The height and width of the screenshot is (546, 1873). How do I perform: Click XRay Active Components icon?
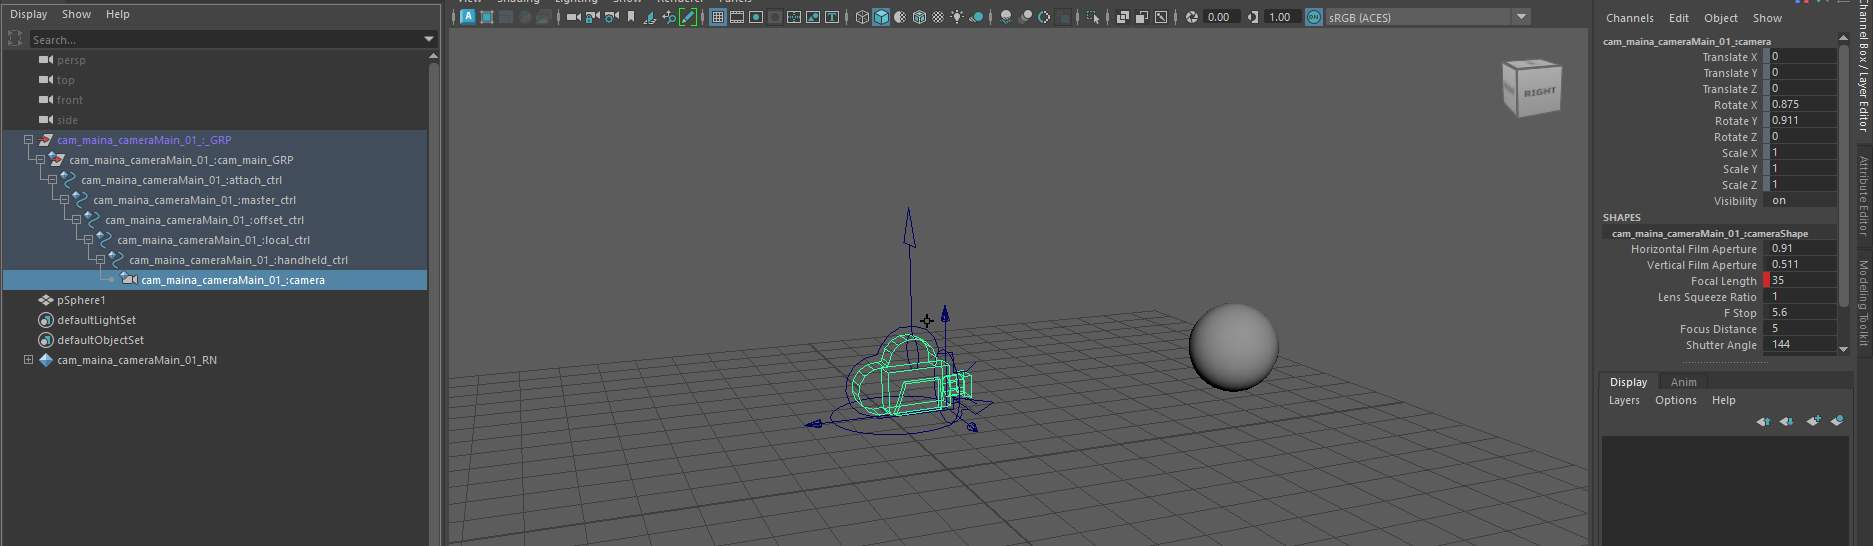coord(1142,17)
